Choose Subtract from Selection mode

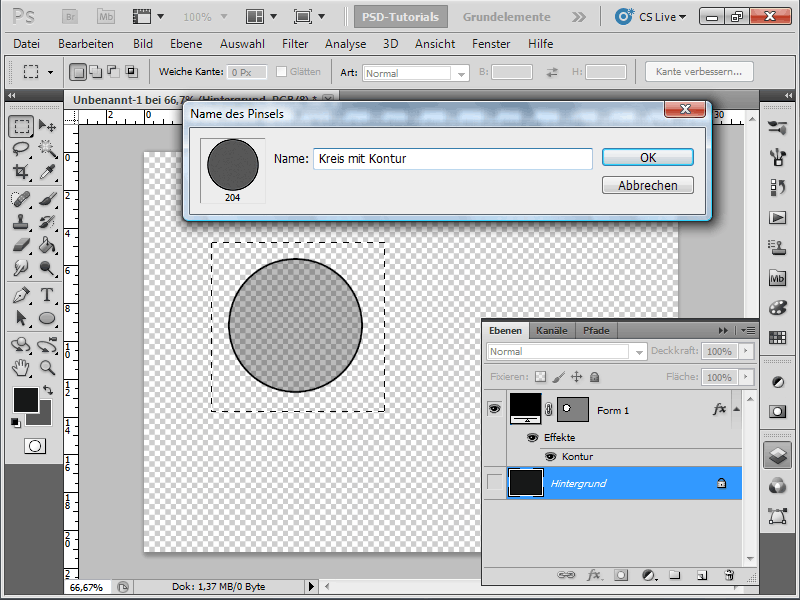click(113, 72)
